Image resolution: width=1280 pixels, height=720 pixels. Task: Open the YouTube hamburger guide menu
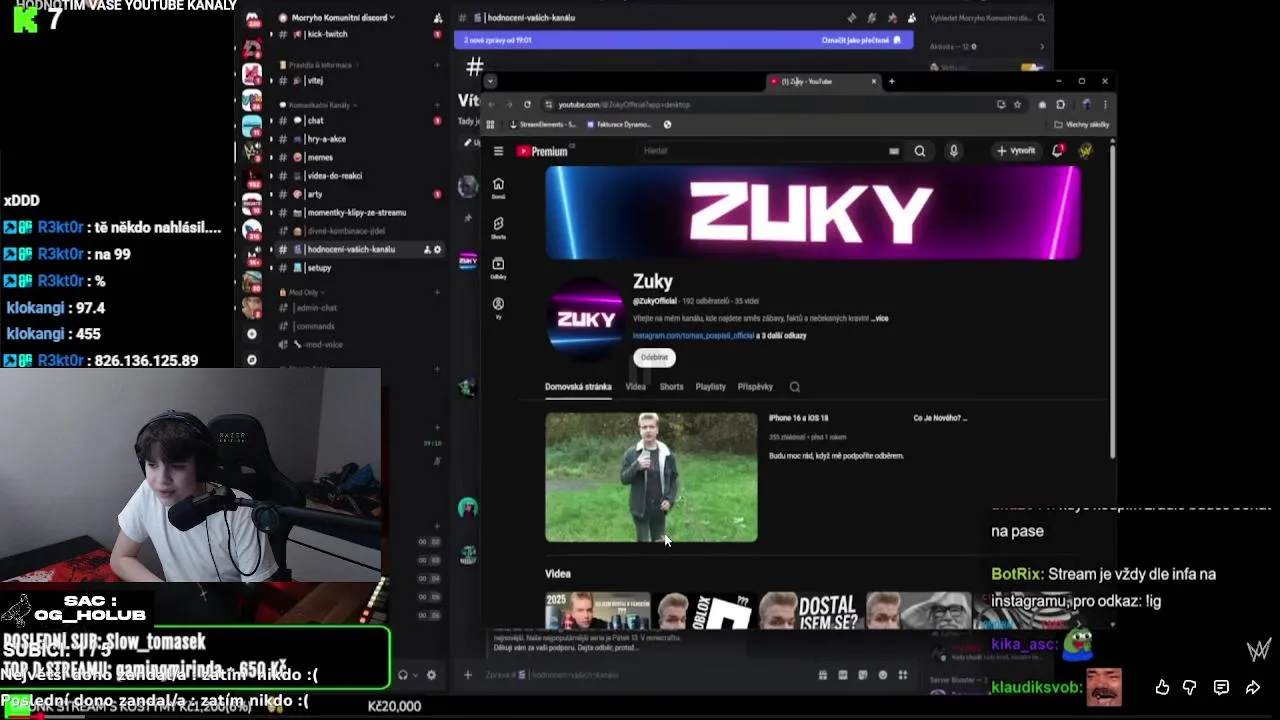point(498,151)
